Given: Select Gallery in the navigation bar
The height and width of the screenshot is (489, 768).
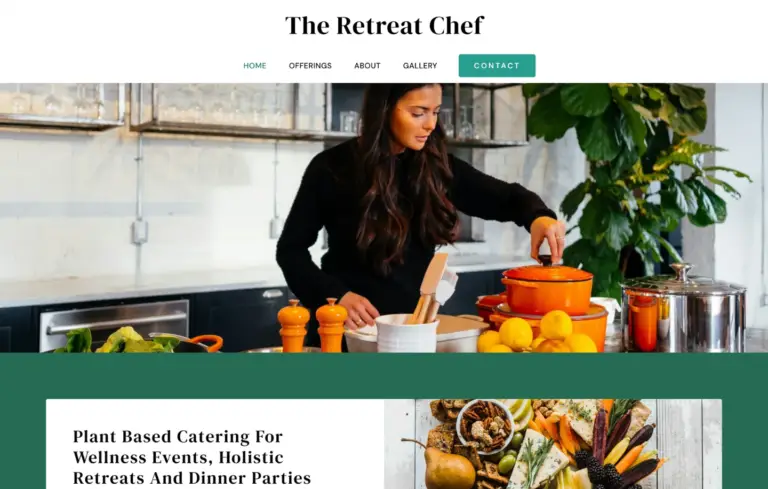Looking at the screenshot, I should click(x=420, y=66).
